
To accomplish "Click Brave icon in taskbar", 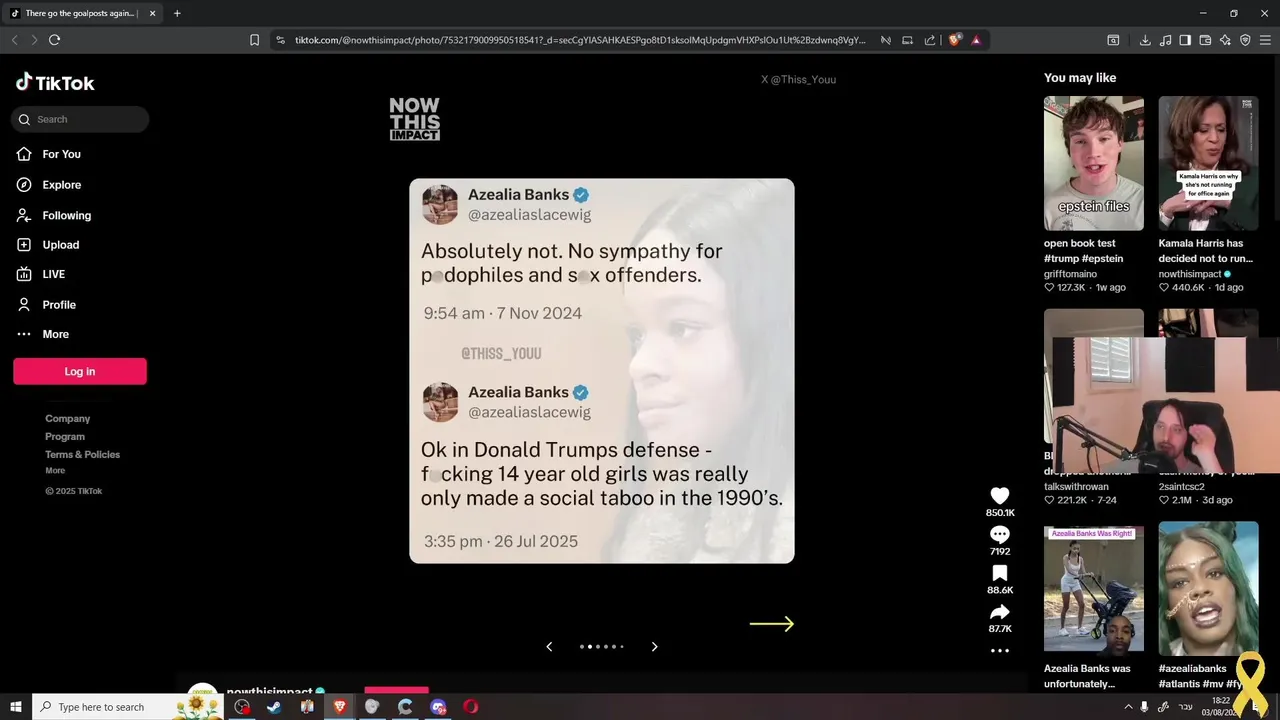I will tap(340, 707).
